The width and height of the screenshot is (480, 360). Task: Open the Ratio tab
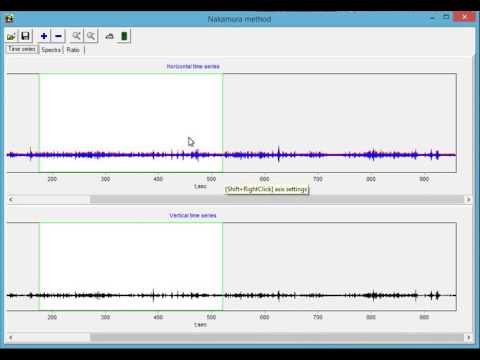point(73,50)
